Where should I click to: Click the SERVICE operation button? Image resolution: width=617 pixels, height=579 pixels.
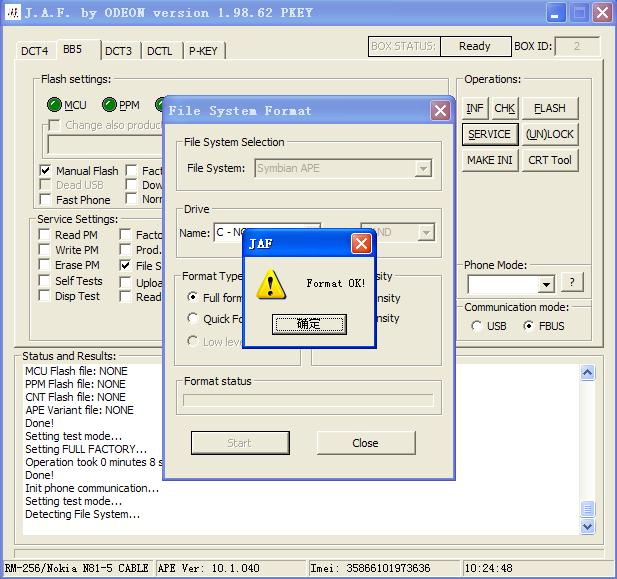(490, 134)
